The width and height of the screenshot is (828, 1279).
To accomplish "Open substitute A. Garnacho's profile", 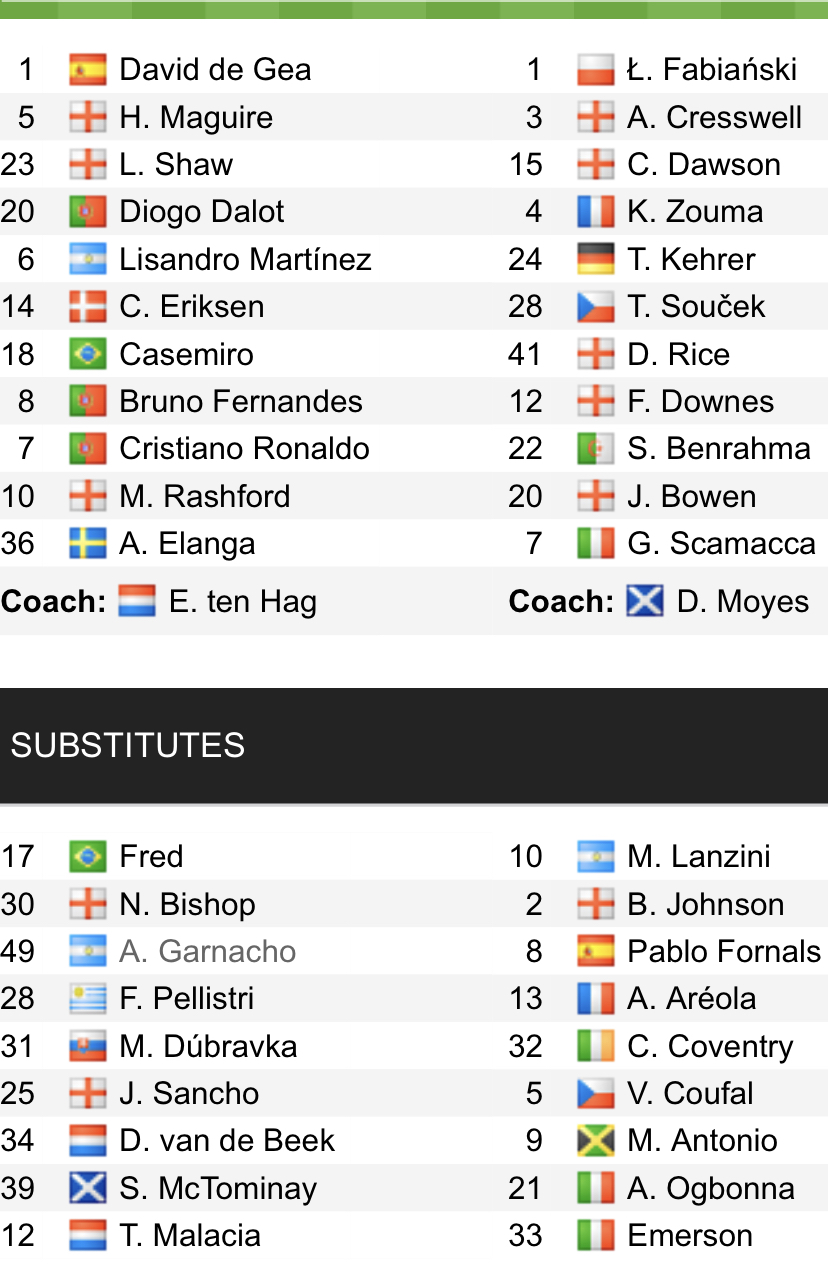I will coord(207,952).
